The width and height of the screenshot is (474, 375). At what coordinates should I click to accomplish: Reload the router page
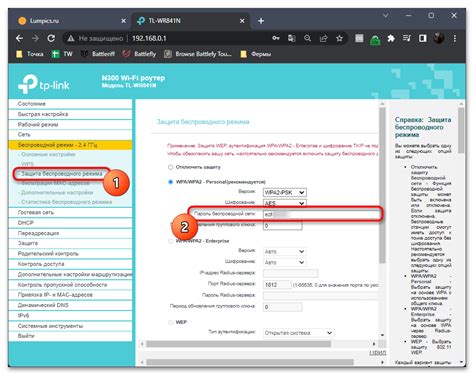pyautogui.click(x=51, y=39)
